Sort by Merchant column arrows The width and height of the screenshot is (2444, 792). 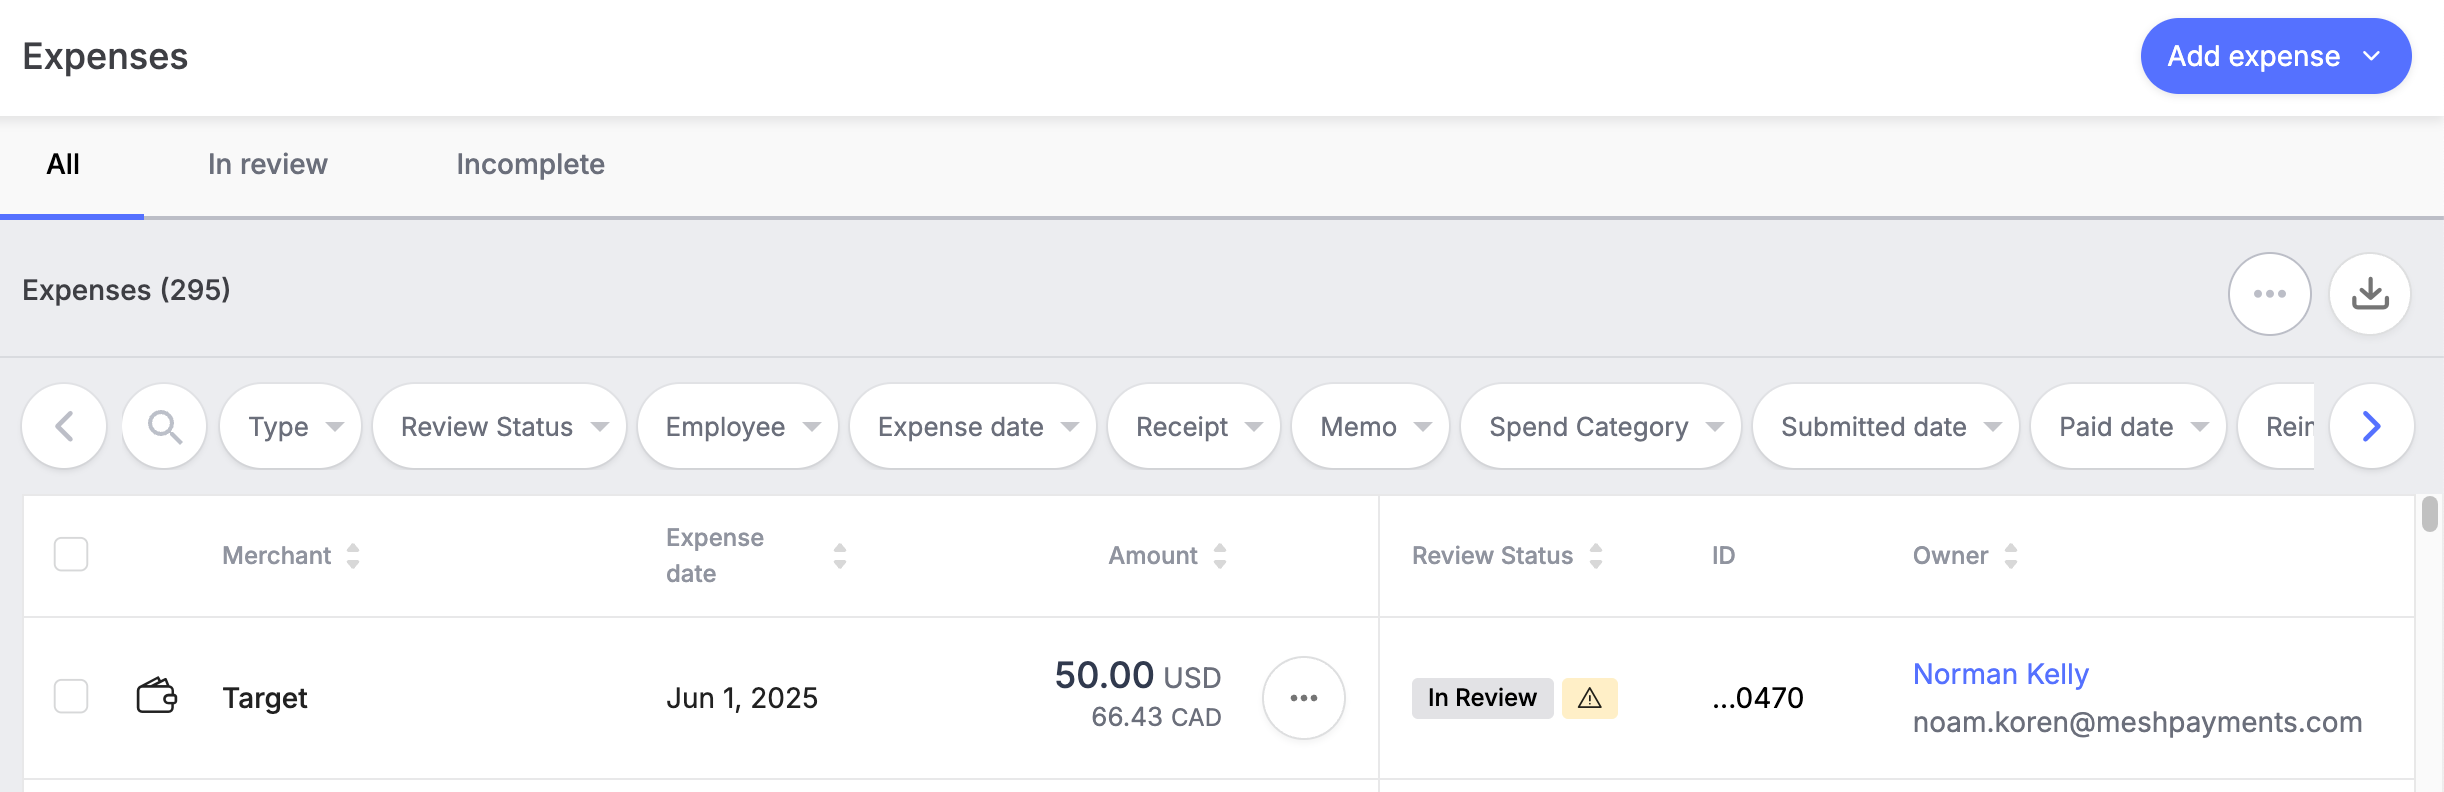point(353,556)
